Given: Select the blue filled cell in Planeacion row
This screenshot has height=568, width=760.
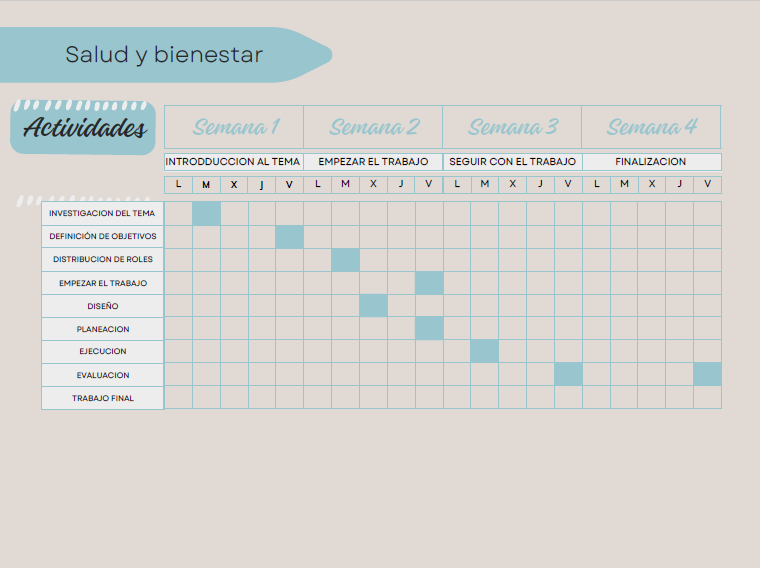Looking at the screenshot, I should pos(429,328).
